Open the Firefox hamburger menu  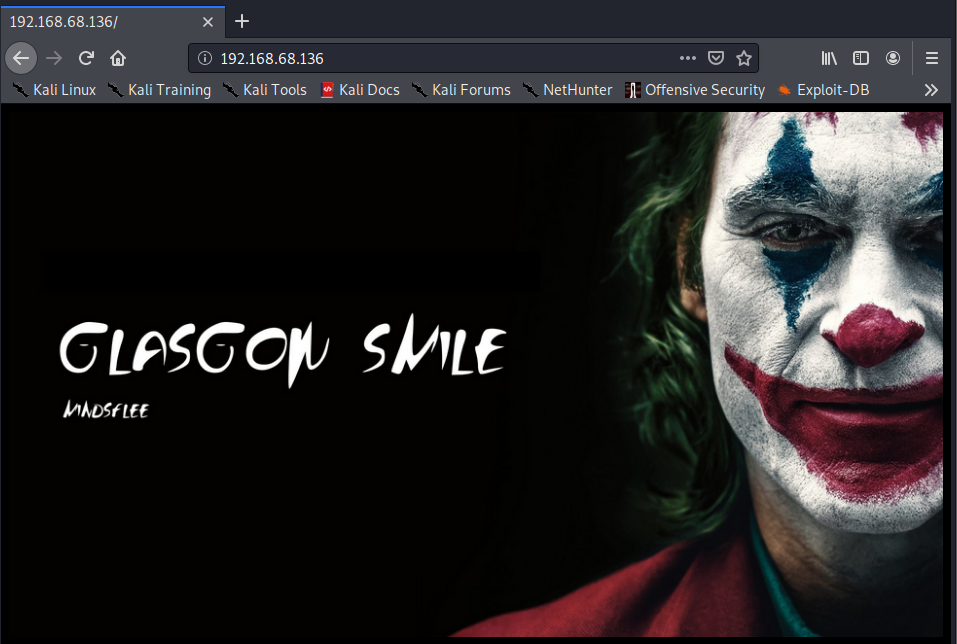click(931, 58)
